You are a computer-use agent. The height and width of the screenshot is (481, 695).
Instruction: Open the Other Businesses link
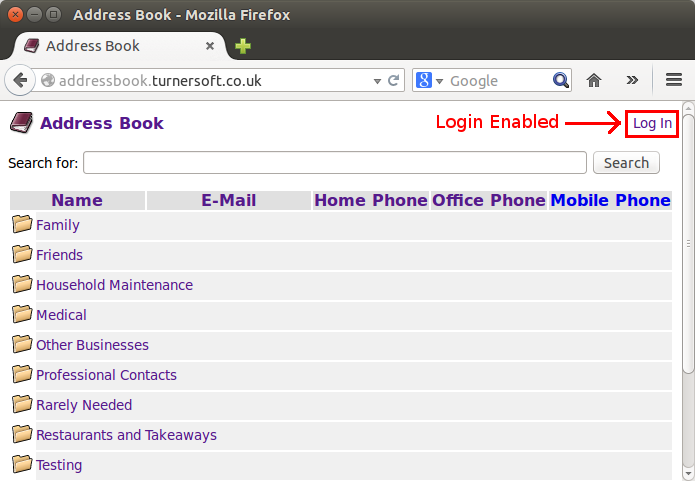click(92, 345)
